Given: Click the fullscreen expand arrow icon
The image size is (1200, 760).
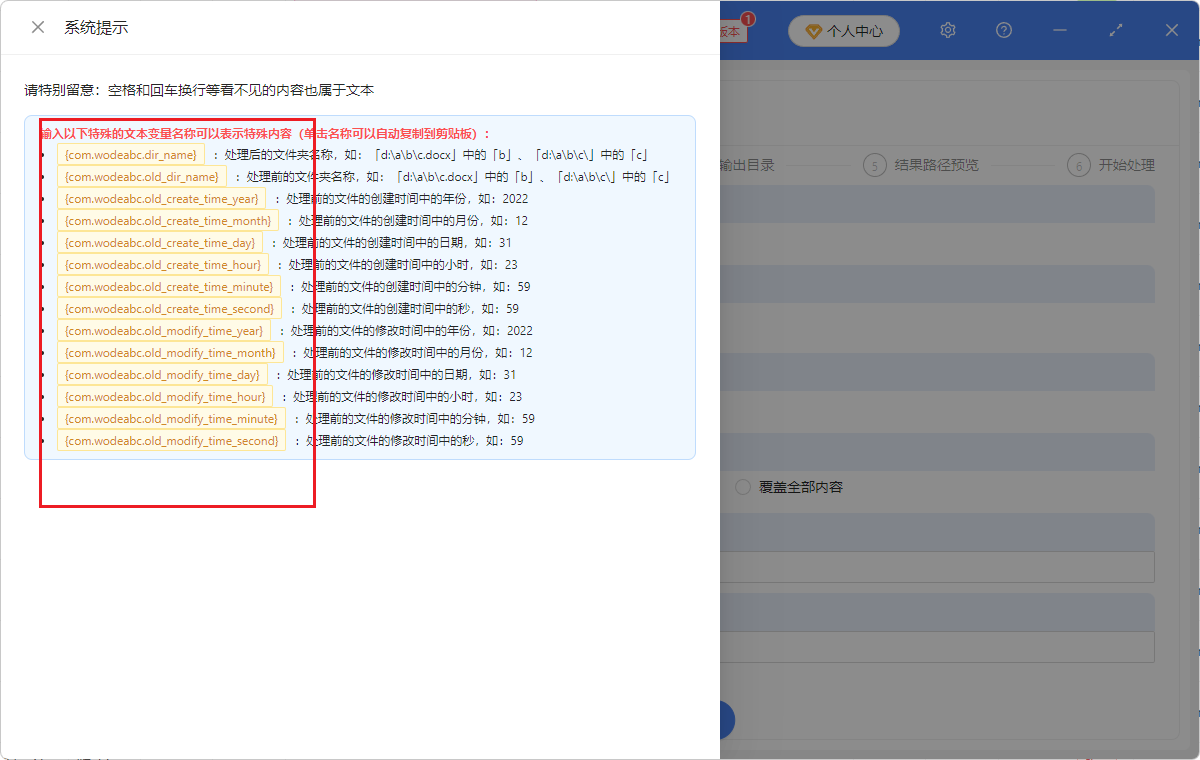Looking at the screenshot, I should tap(1115, 30).
